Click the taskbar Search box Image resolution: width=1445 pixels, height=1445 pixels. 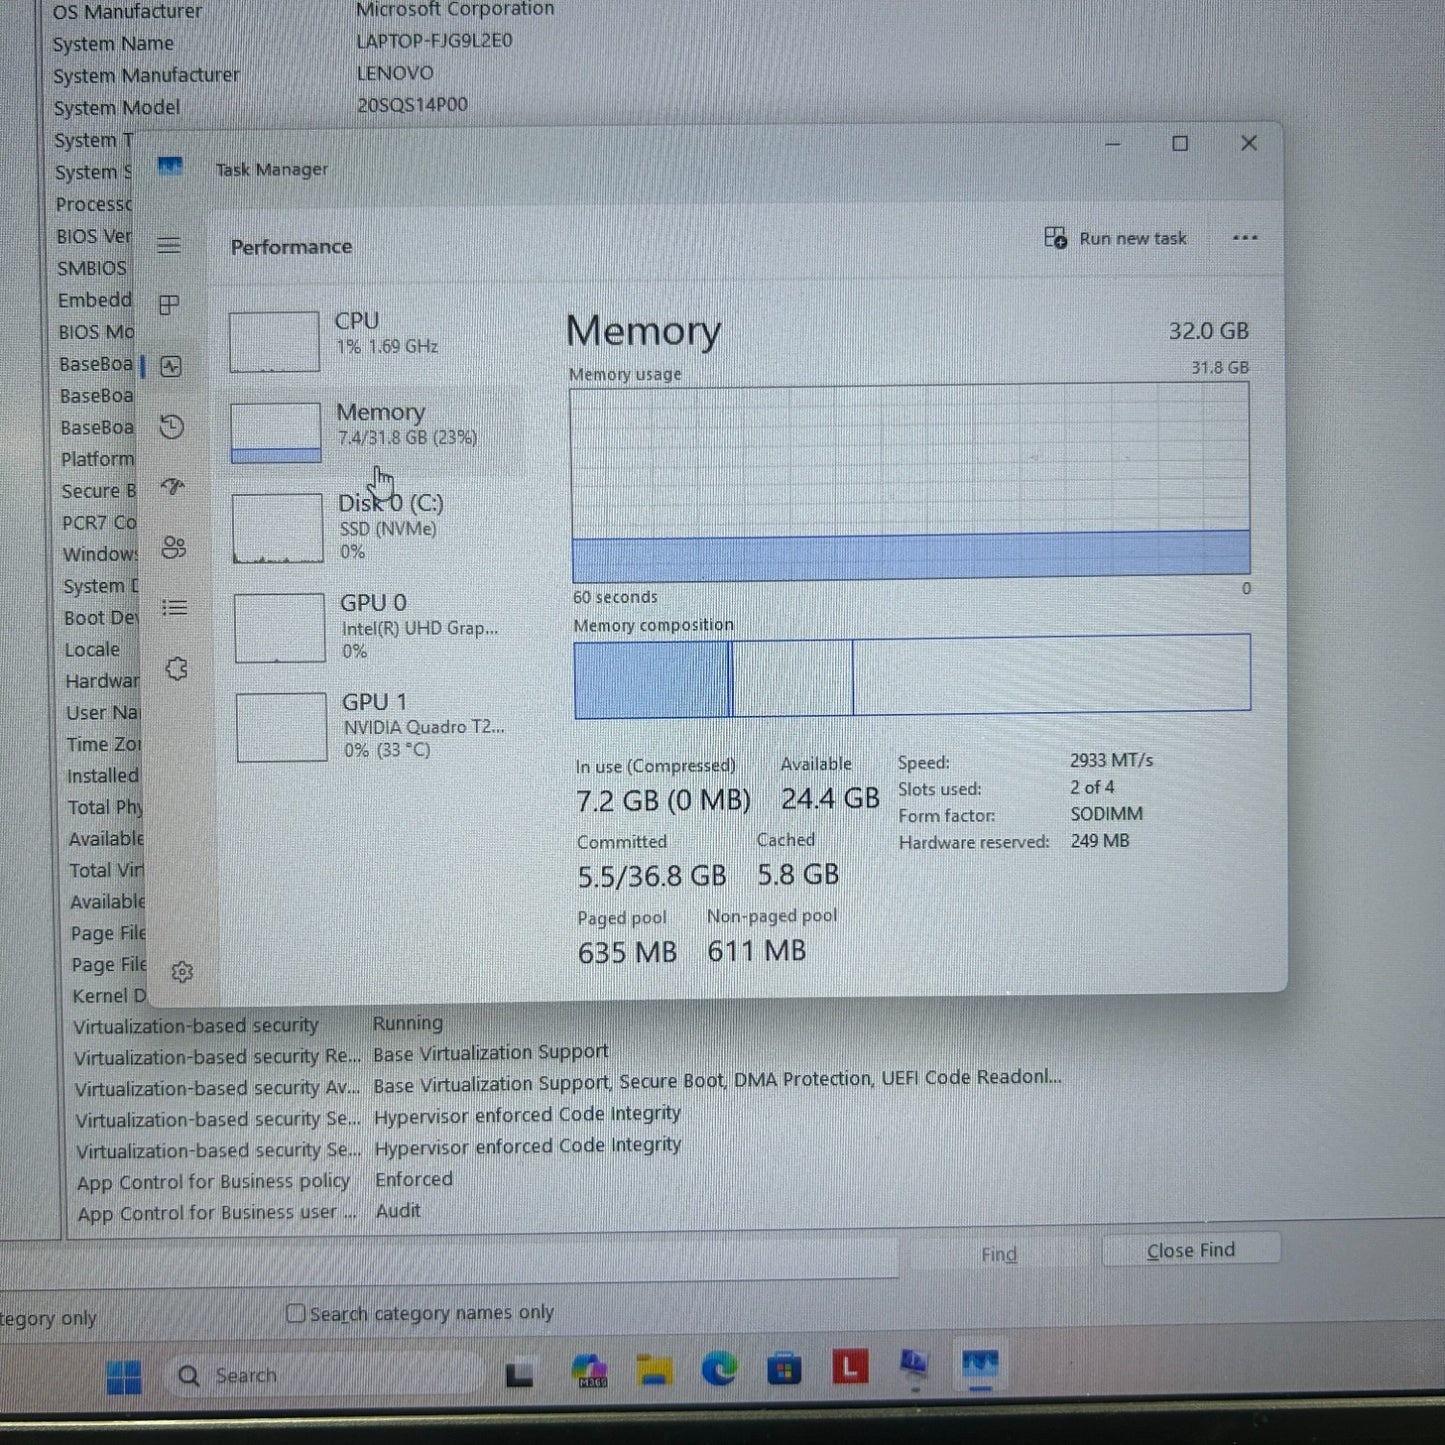pyautogui.click(x=325, y=1376)
